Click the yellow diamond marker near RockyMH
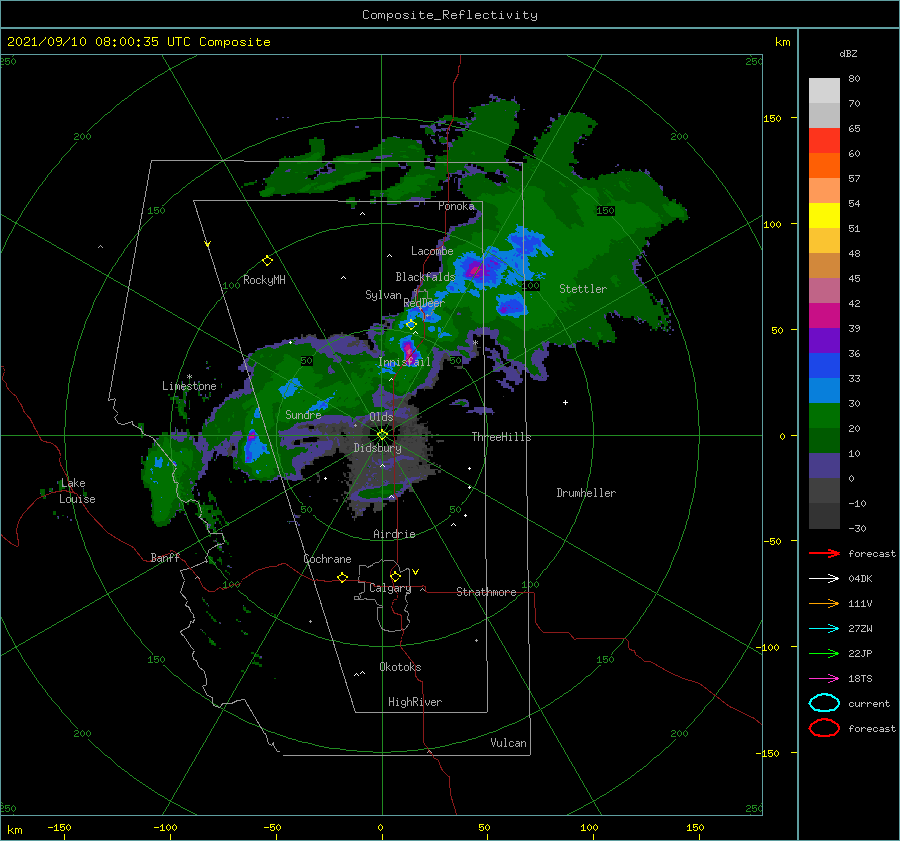Screen dimensions: 900x841 tap(267, 261)
